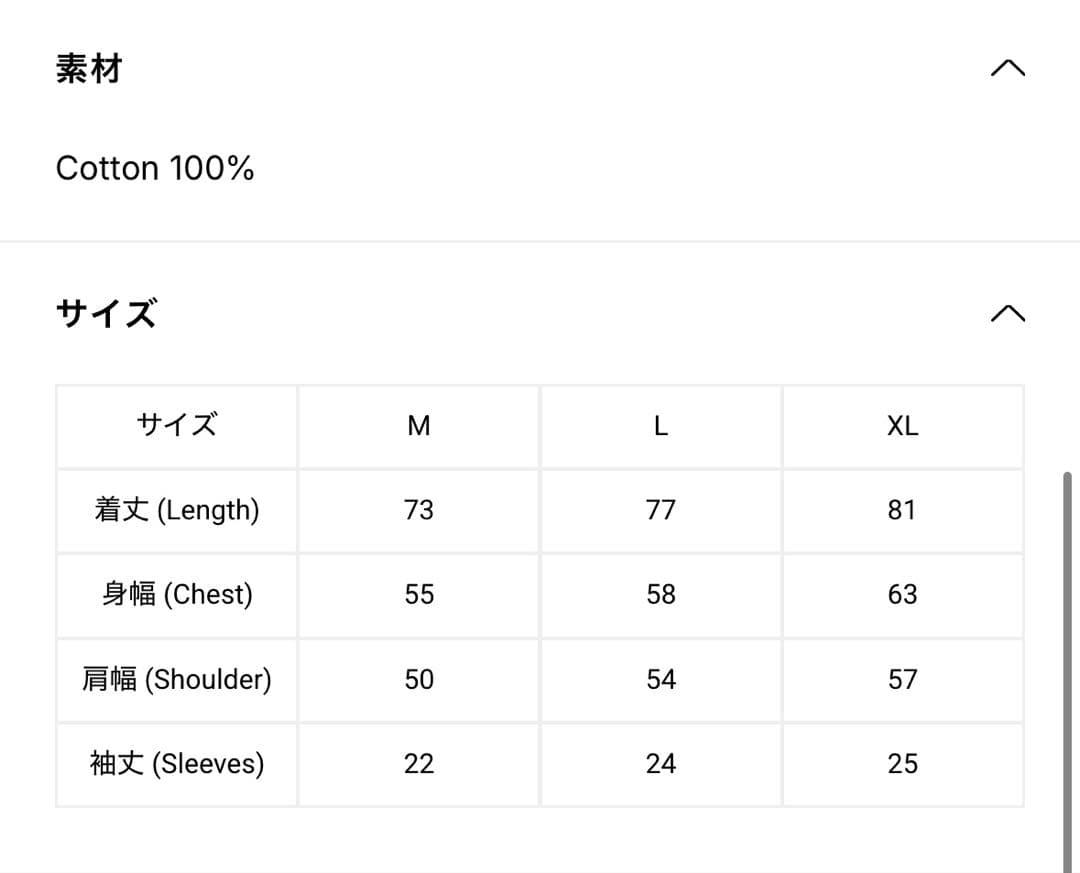Screen dimensions: 1080x873
Task: Click the Cotton 100% material text
Action: [155, 168]
